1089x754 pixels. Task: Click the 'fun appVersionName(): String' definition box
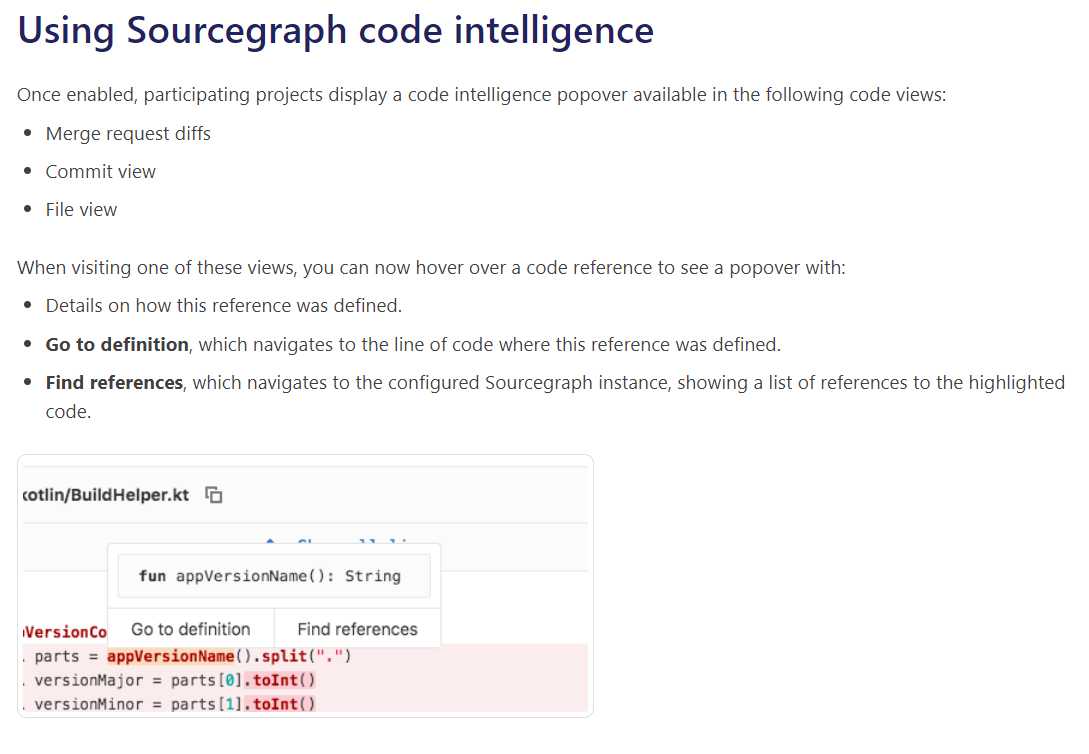pyautogui.click(x=274, y=576)
